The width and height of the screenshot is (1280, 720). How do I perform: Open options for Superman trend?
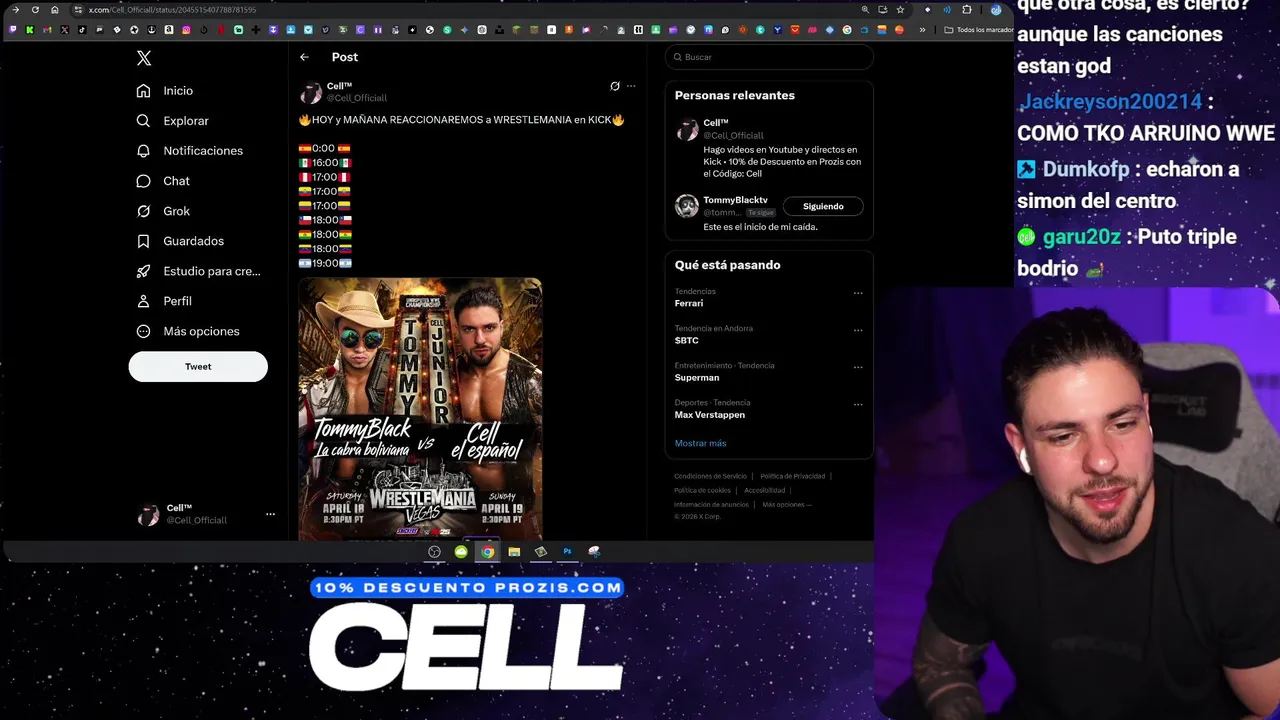point(858,367)
